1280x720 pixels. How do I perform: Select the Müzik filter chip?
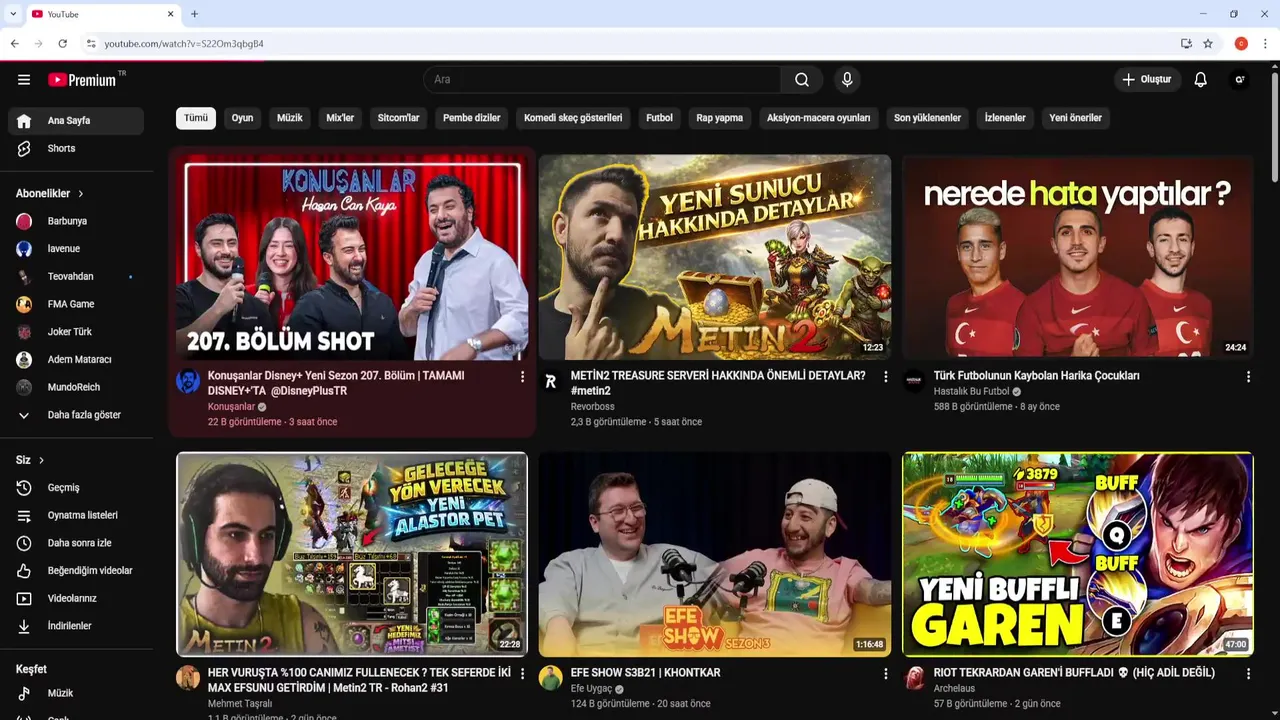point(290,118)
